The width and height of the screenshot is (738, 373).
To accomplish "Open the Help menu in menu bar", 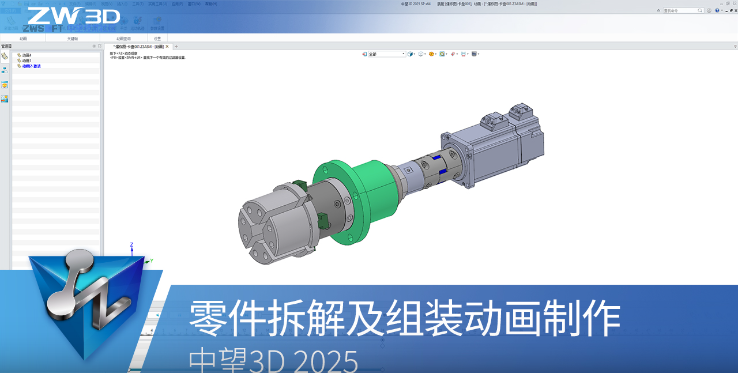I will pyautogui.click(x=211, y=4).
